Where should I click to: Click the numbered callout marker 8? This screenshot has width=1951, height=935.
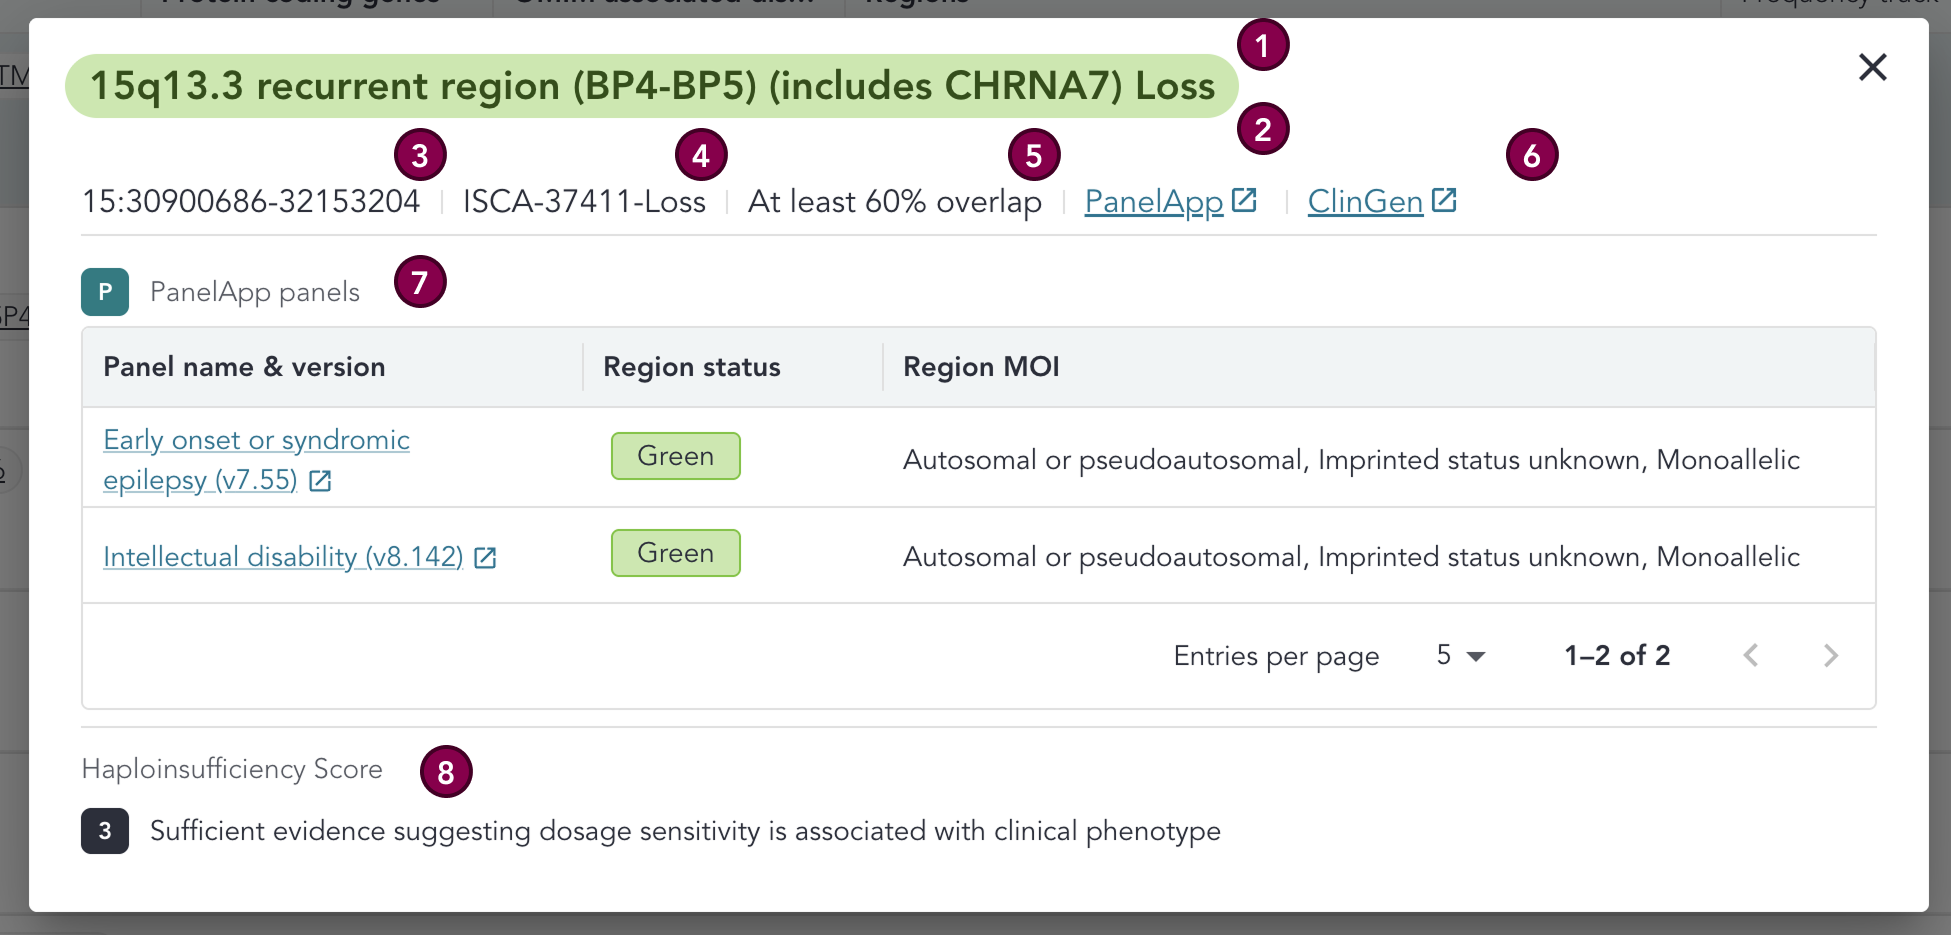447,771
